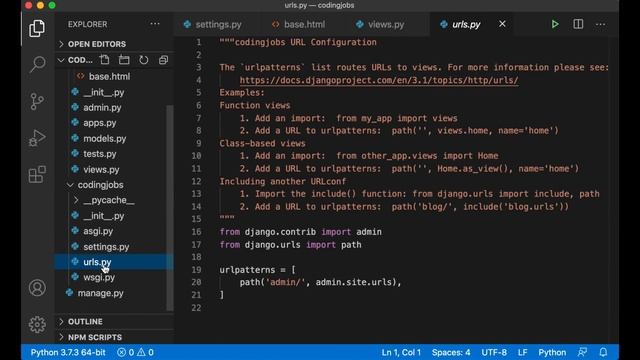Open the Run and Debug view

(37, 138)
